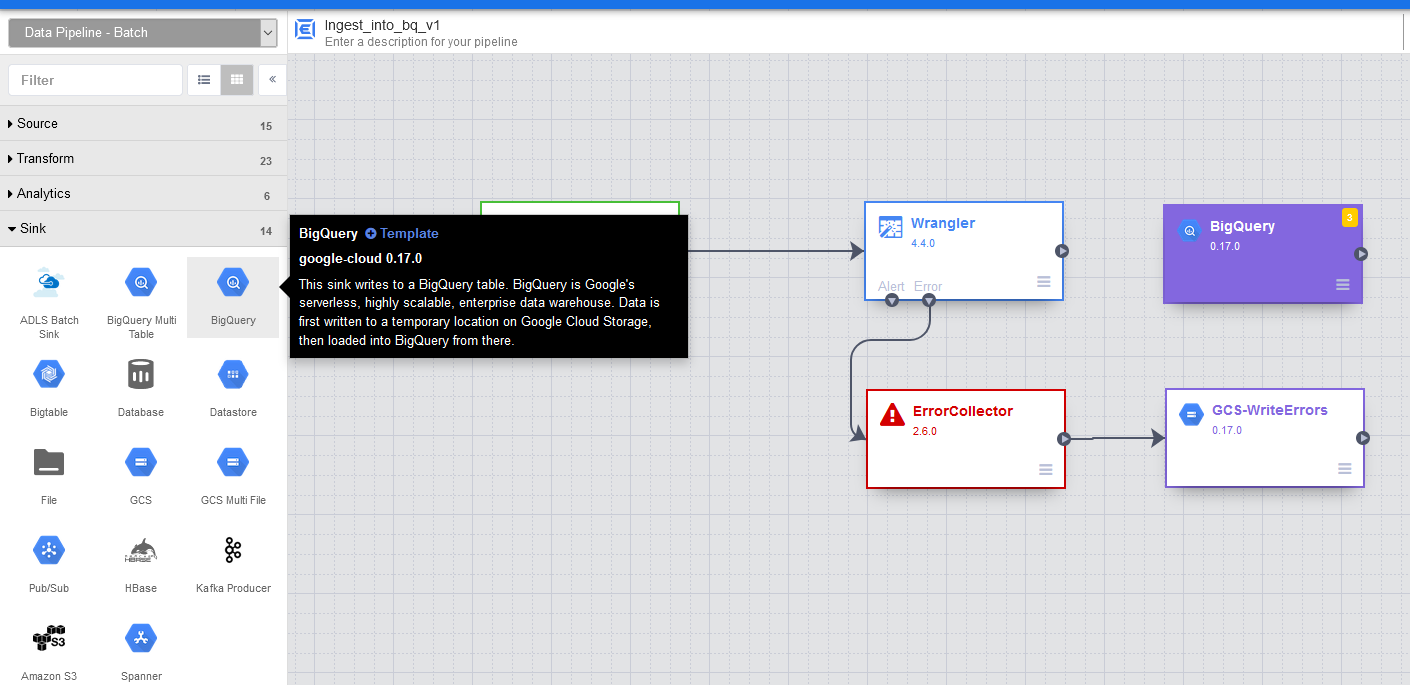The width and height of the screenshot is (1410, 685).
Task: Add Bigtable sink plugin
Action: (x=49, y=388)
